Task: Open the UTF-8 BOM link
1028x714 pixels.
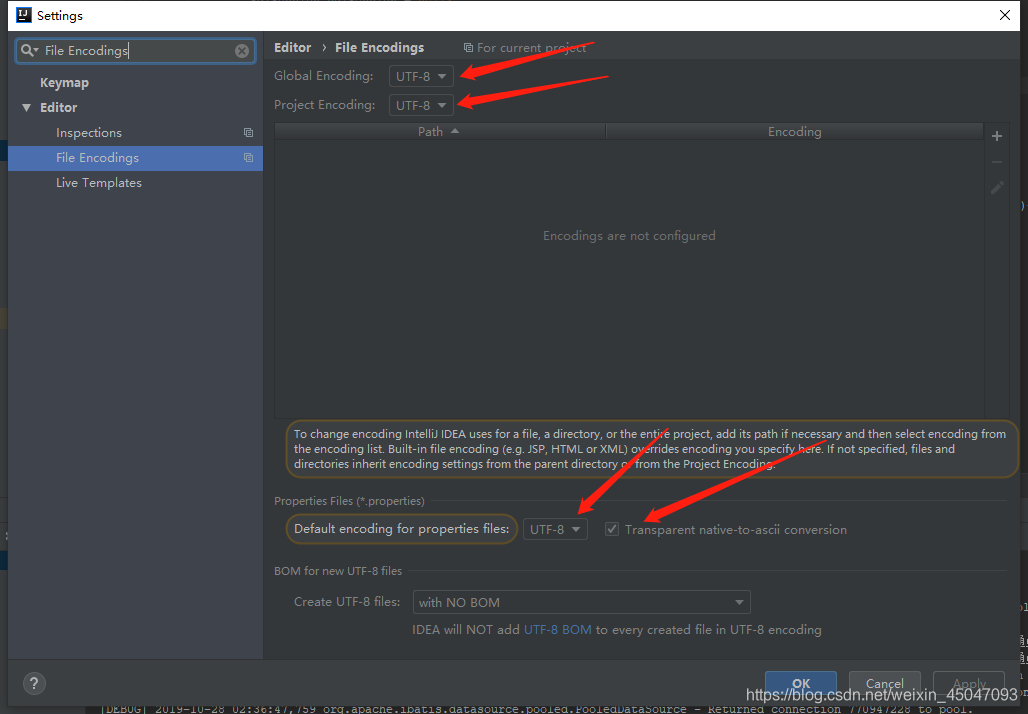Action: [557, 629]
